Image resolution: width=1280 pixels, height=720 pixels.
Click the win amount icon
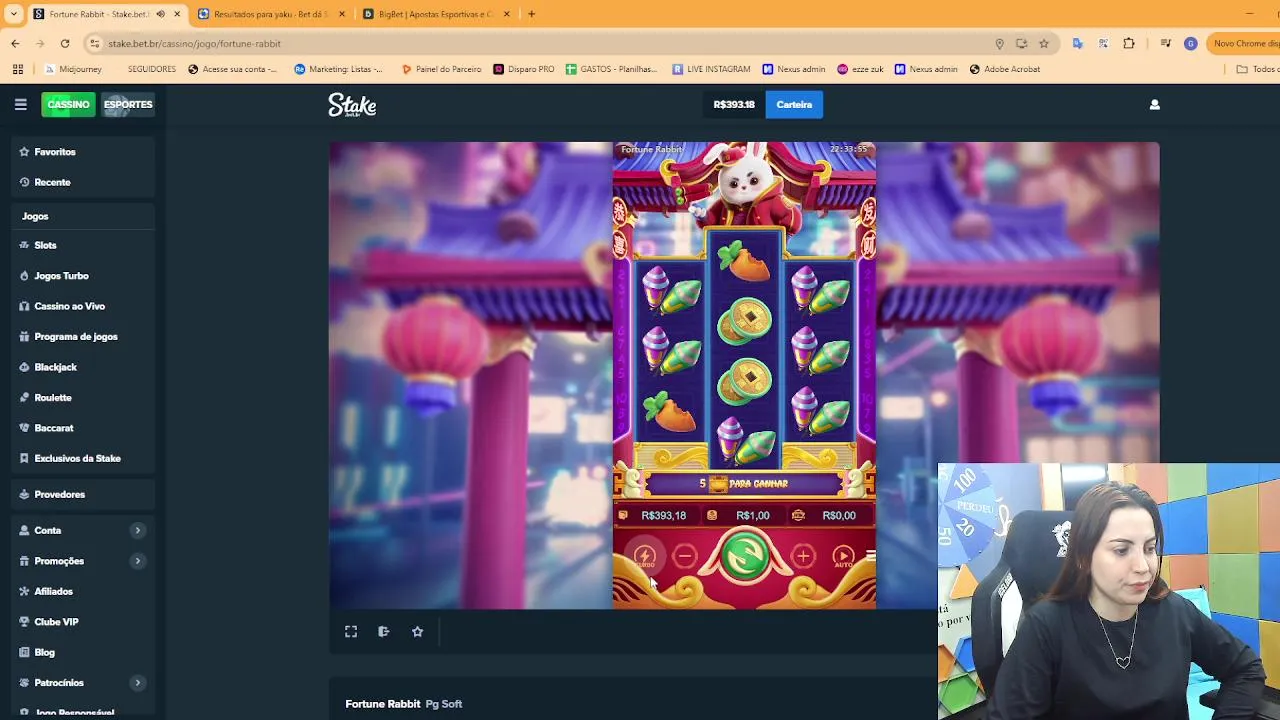click(798, 515)
